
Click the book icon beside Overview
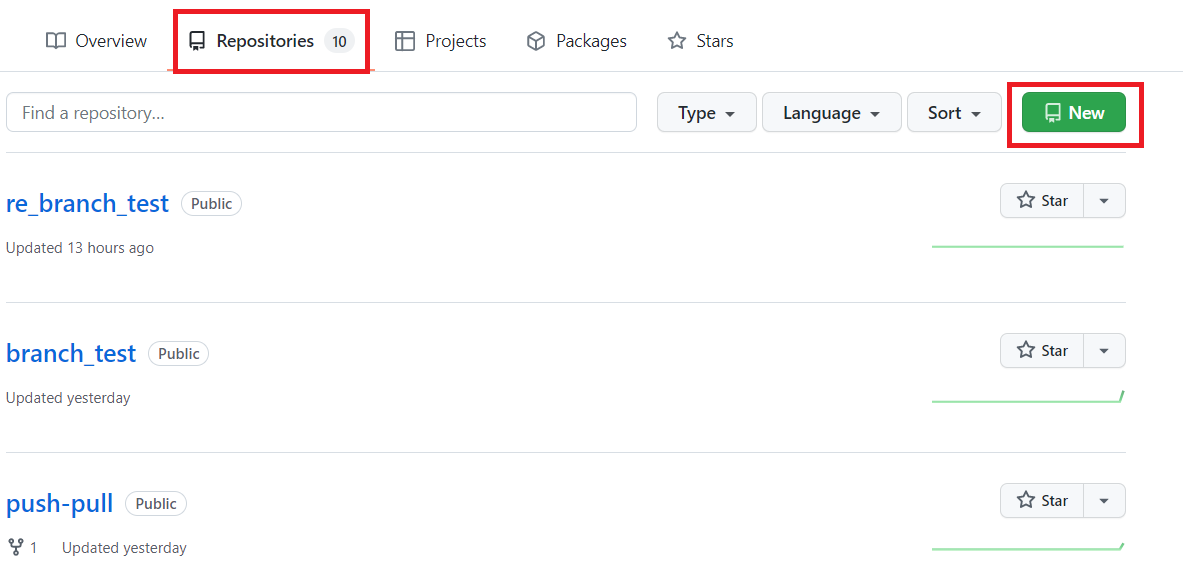(56, 41)
